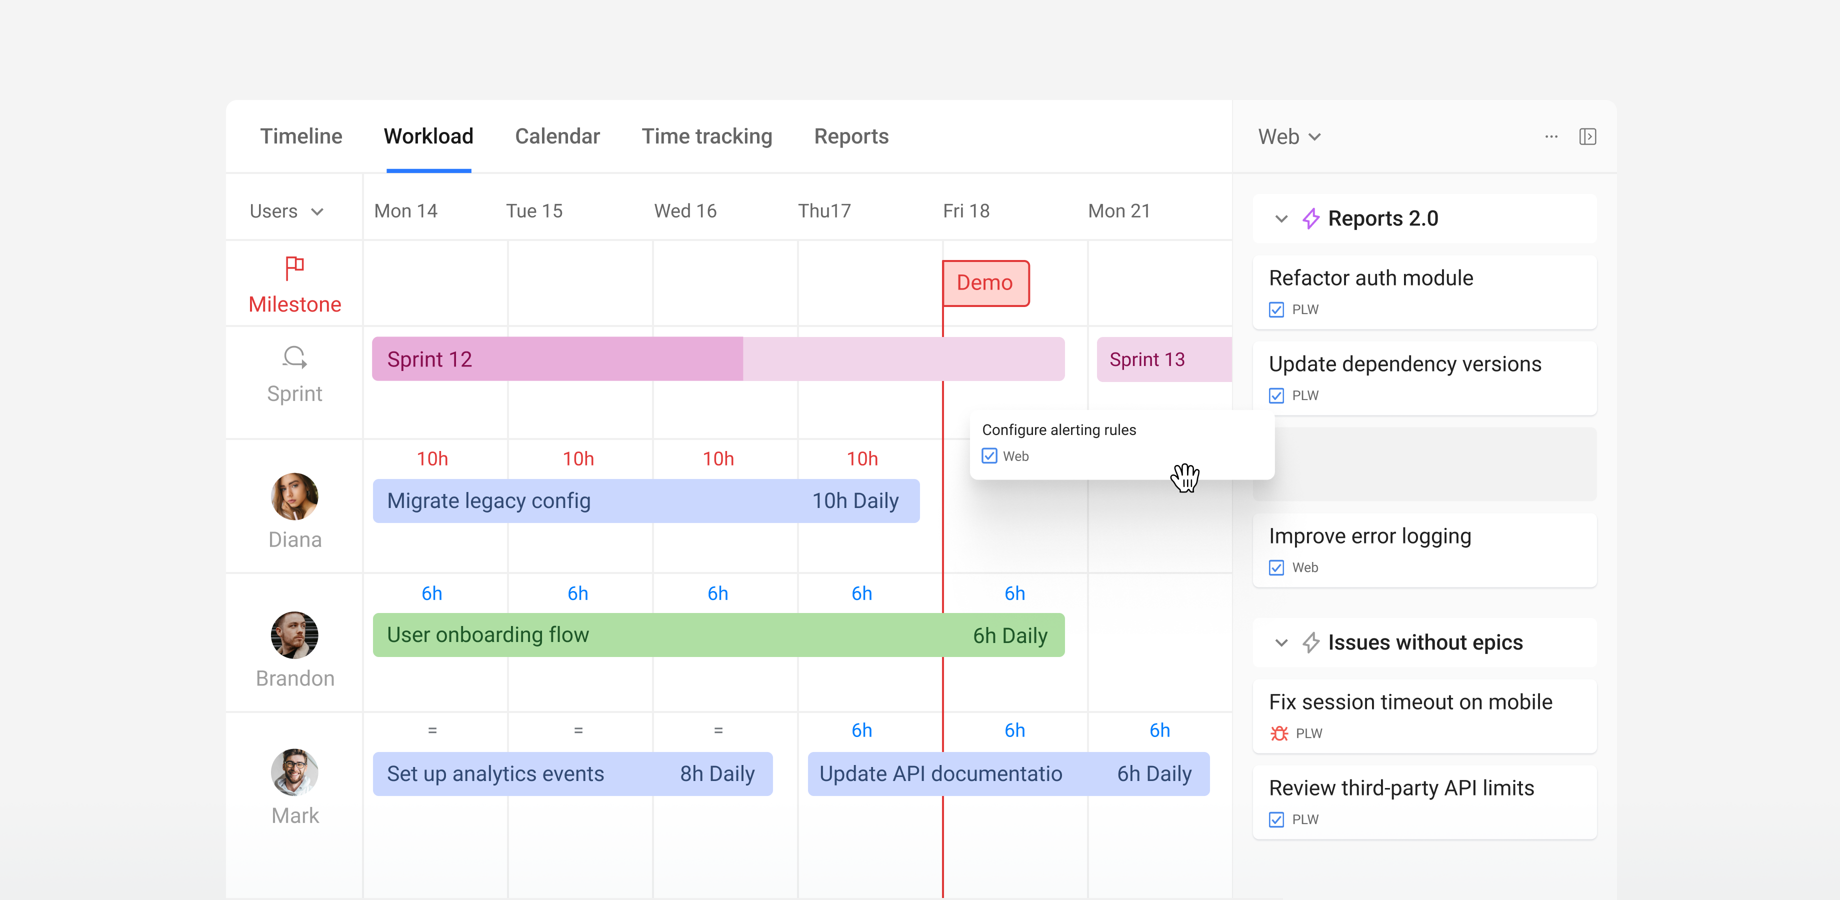Image resolution: width=1840 pixels, height=900 pixels.
Task: Click the bug icon on Fix session timeout card
Action: coord(1277,733)
